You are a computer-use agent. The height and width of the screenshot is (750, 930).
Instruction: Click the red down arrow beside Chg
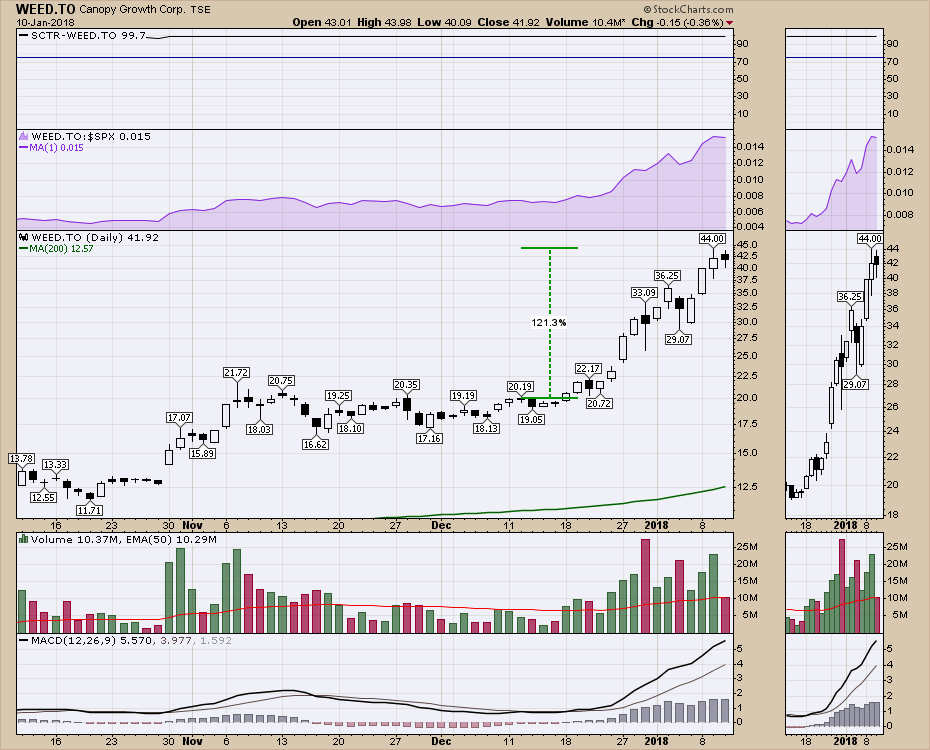click(729, 23)
